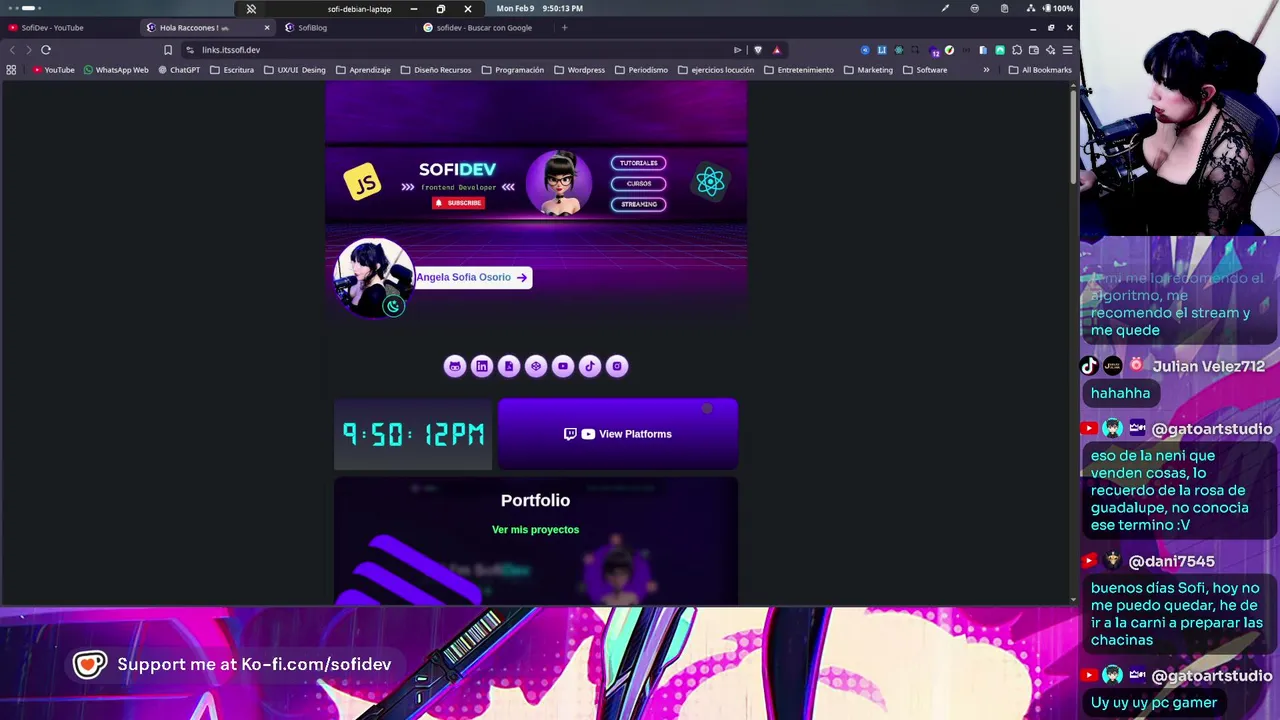Click the phone badge on profile photo
This screenshot has height=720, width=1280.
pyautogui.click(x=393, y=307)
